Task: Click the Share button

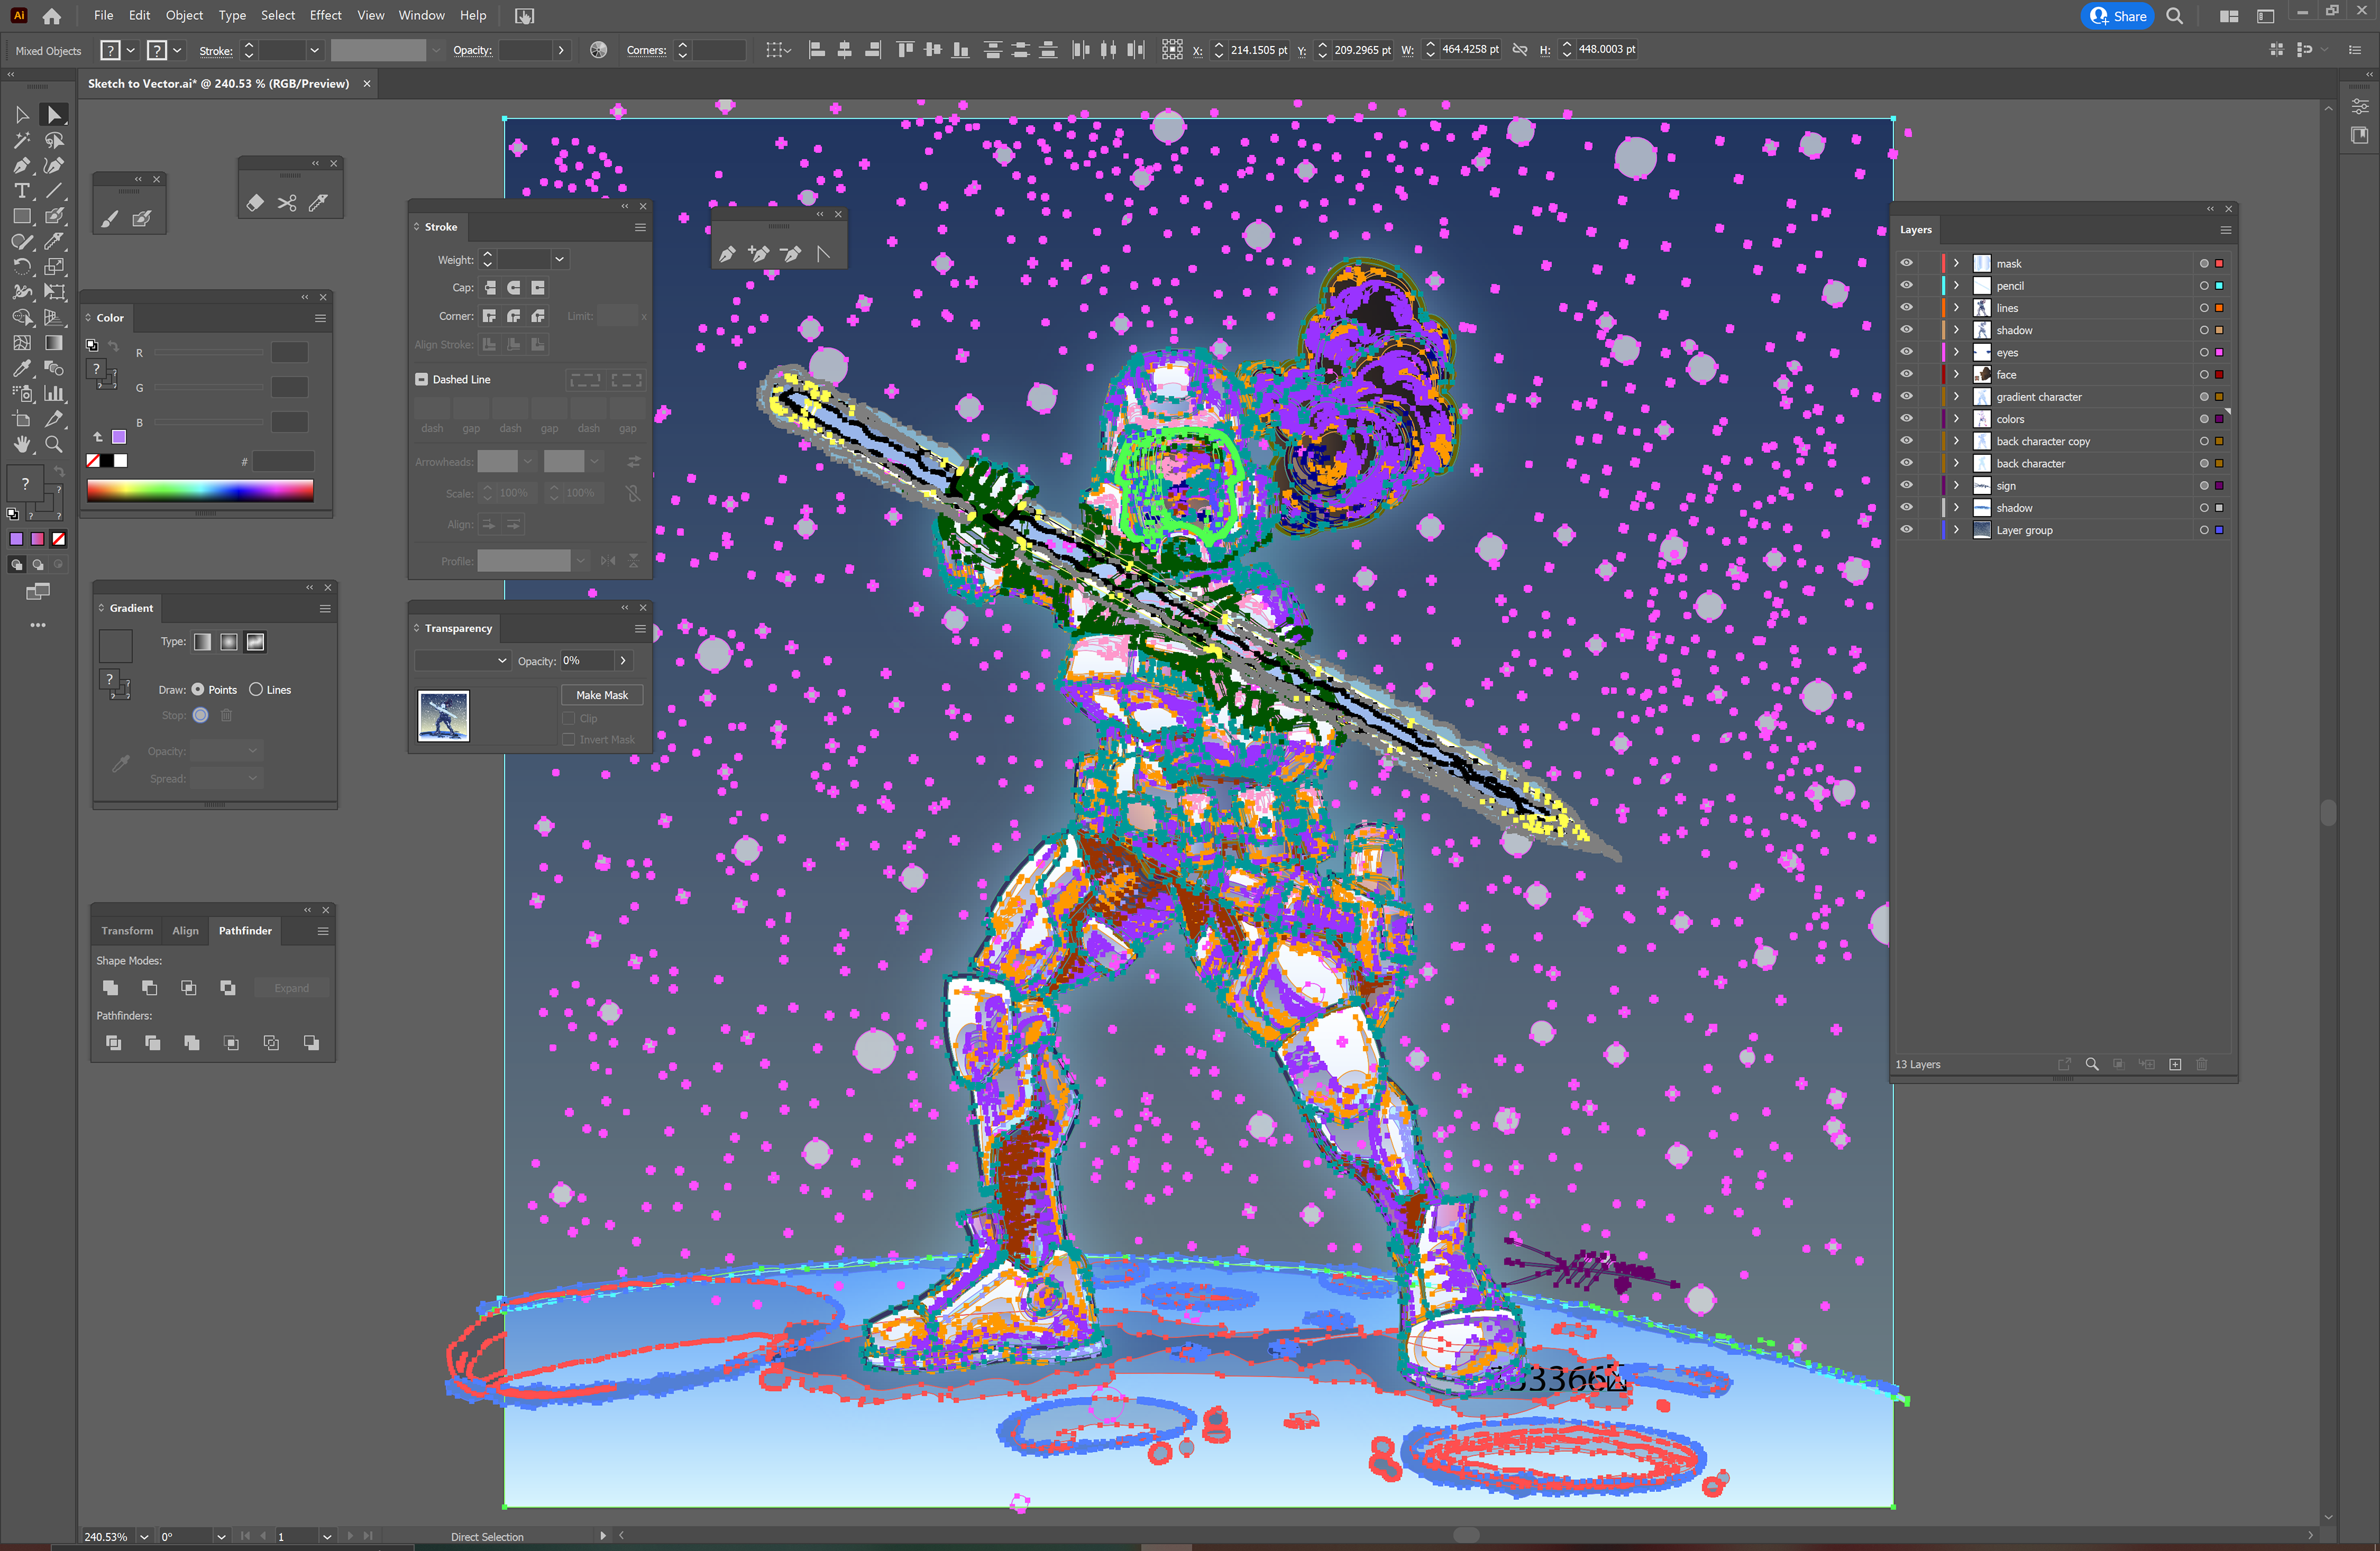Action: [2118, 16]
